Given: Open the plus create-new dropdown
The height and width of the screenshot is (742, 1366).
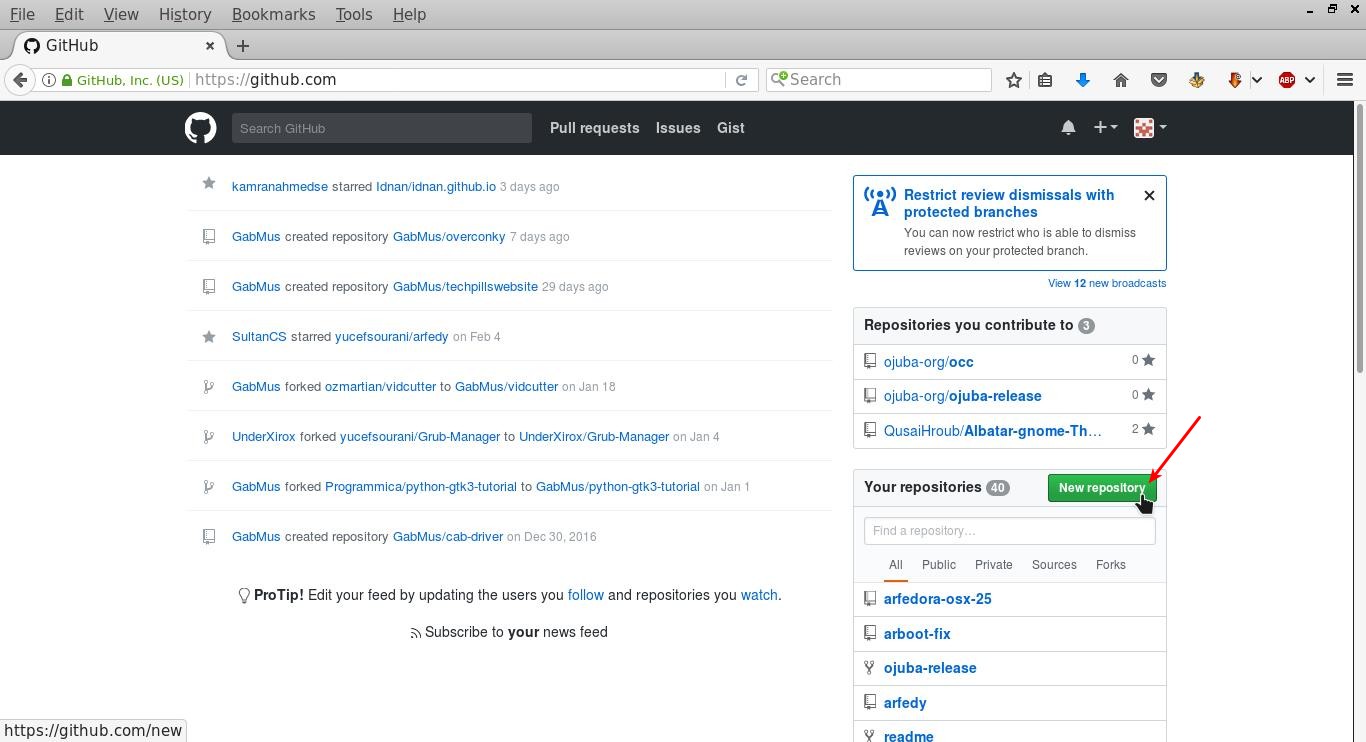Looking at the screenshot, I should [x=1105, y=128].
